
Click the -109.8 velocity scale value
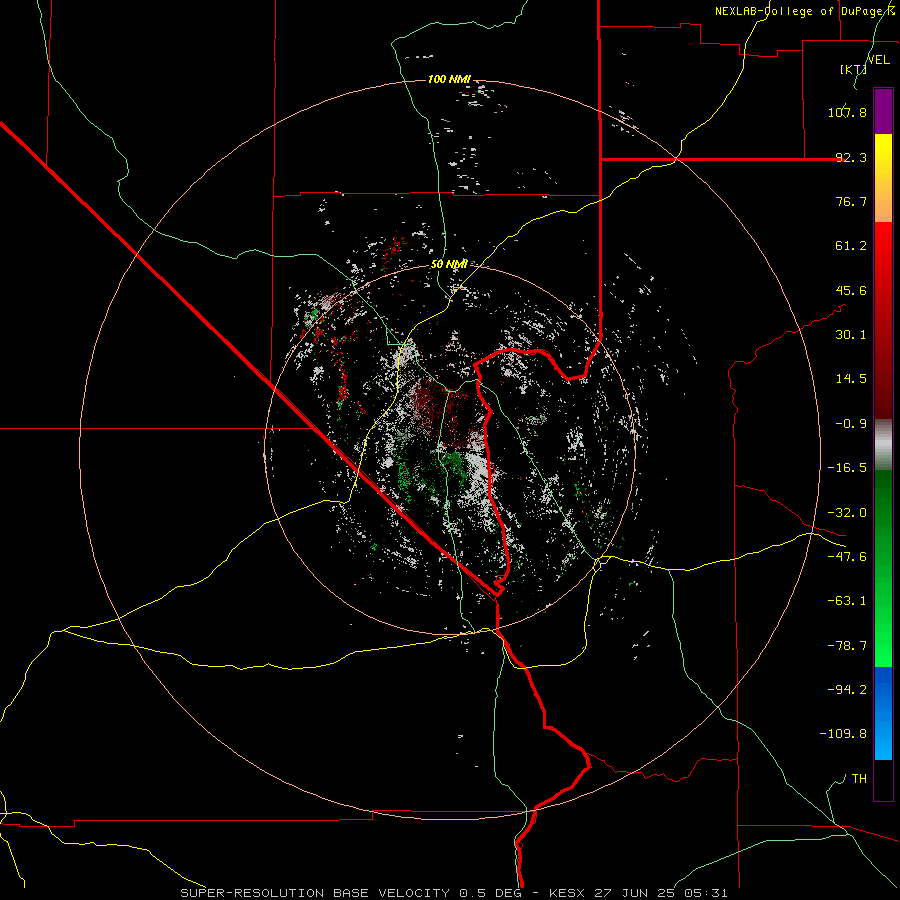pos(843,734)
